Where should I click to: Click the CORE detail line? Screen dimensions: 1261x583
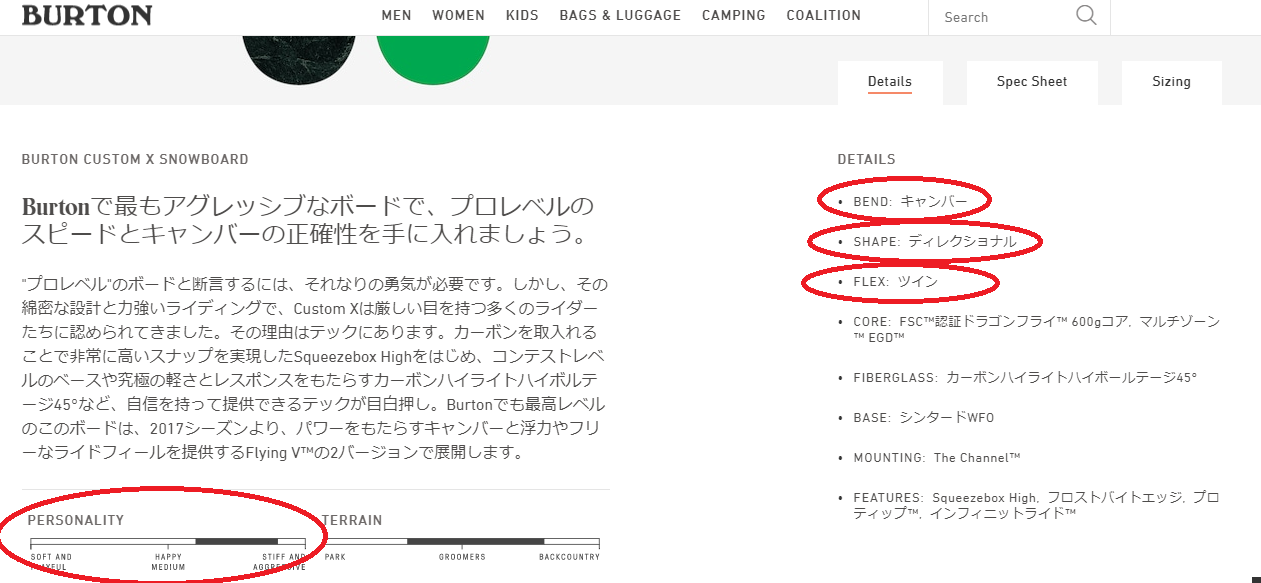[x=1036, y=329]
